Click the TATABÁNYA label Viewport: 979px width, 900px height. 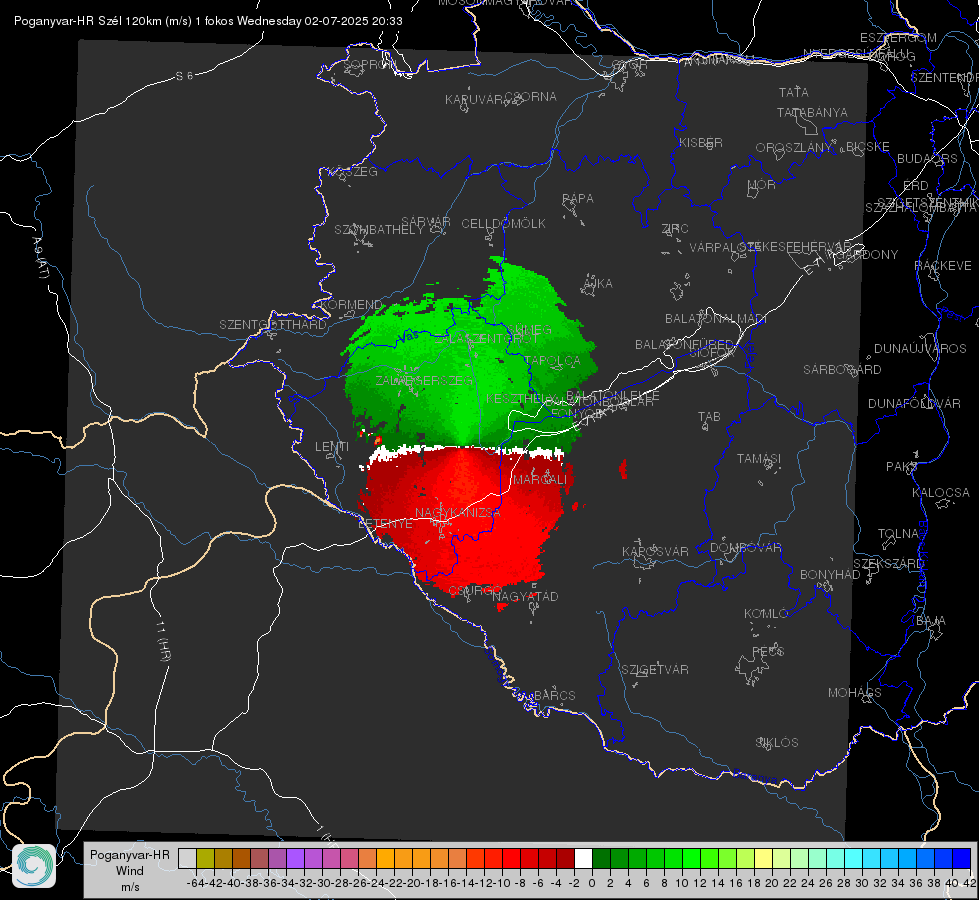point(812,113)
